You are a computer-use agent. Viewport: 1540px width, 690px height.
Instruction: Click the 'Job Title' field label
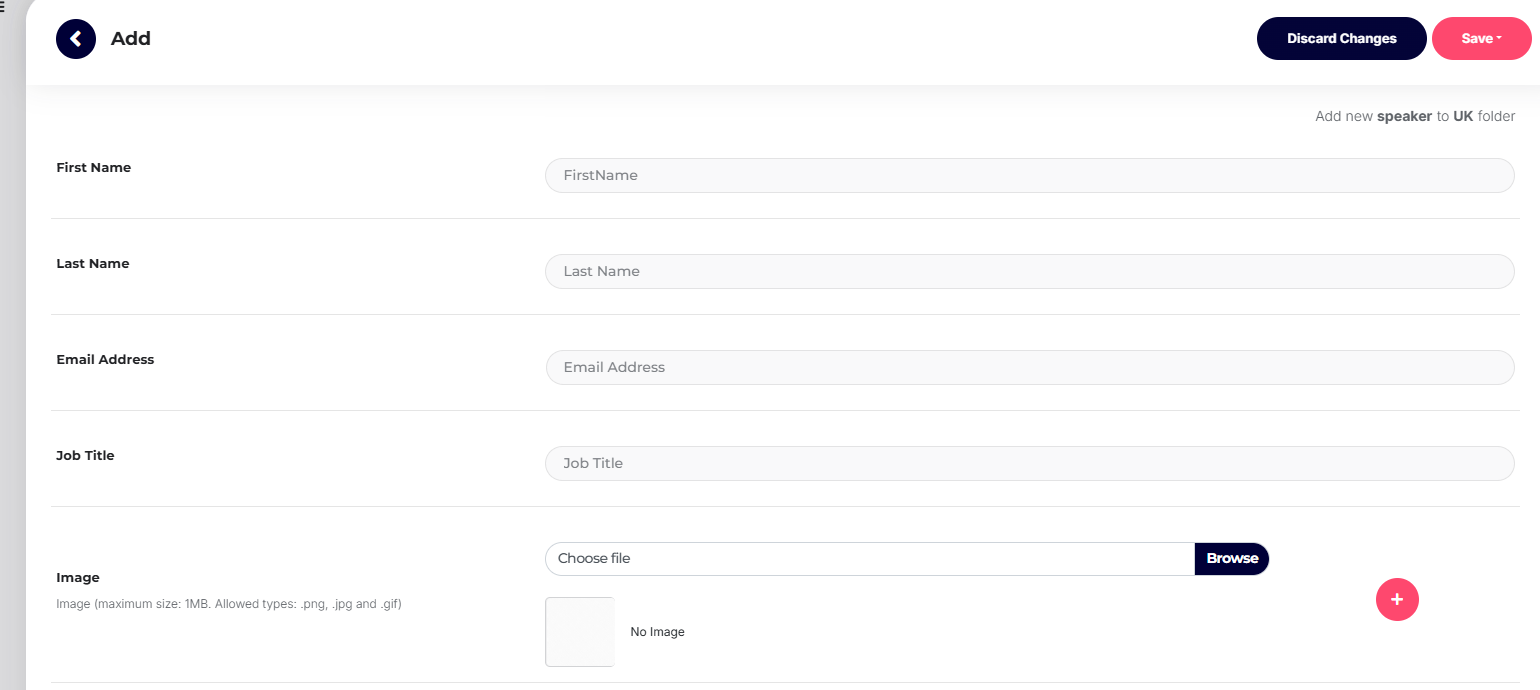click(x=85, y=456)
